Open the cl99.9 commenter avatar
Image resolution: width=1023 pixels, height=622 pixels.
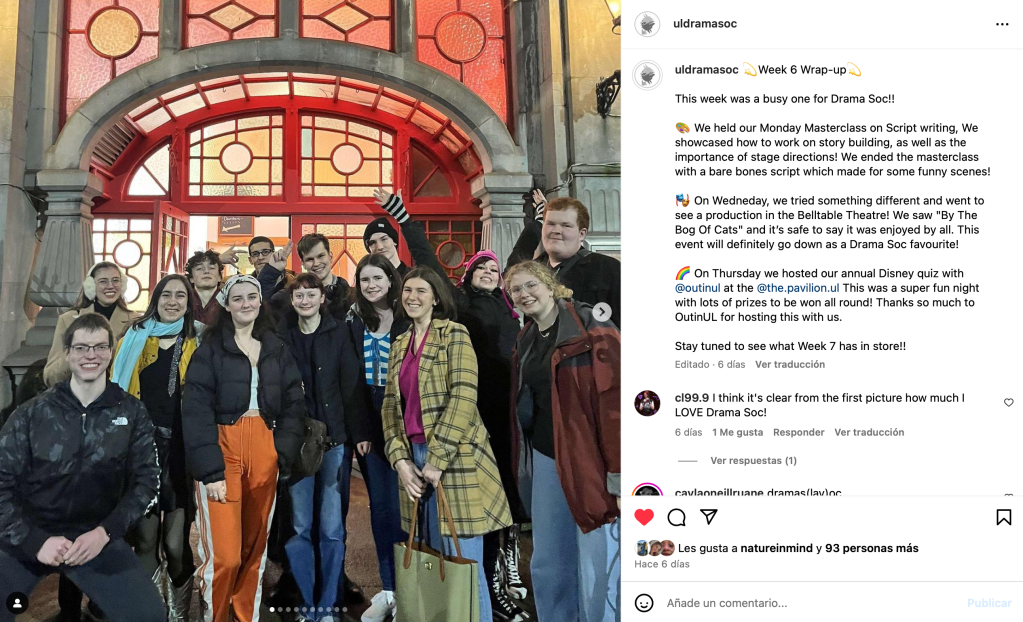click(647, 403)
